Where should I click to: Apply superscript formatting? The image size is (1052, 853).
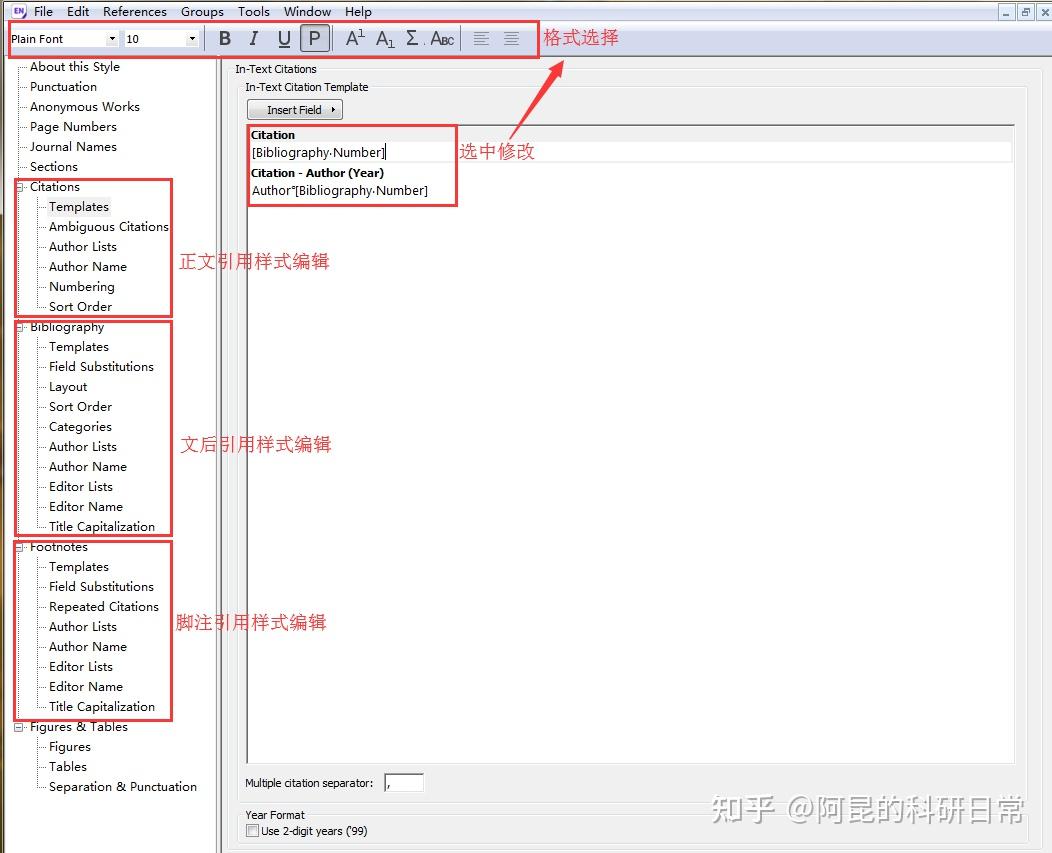click(x=352, y=38)
